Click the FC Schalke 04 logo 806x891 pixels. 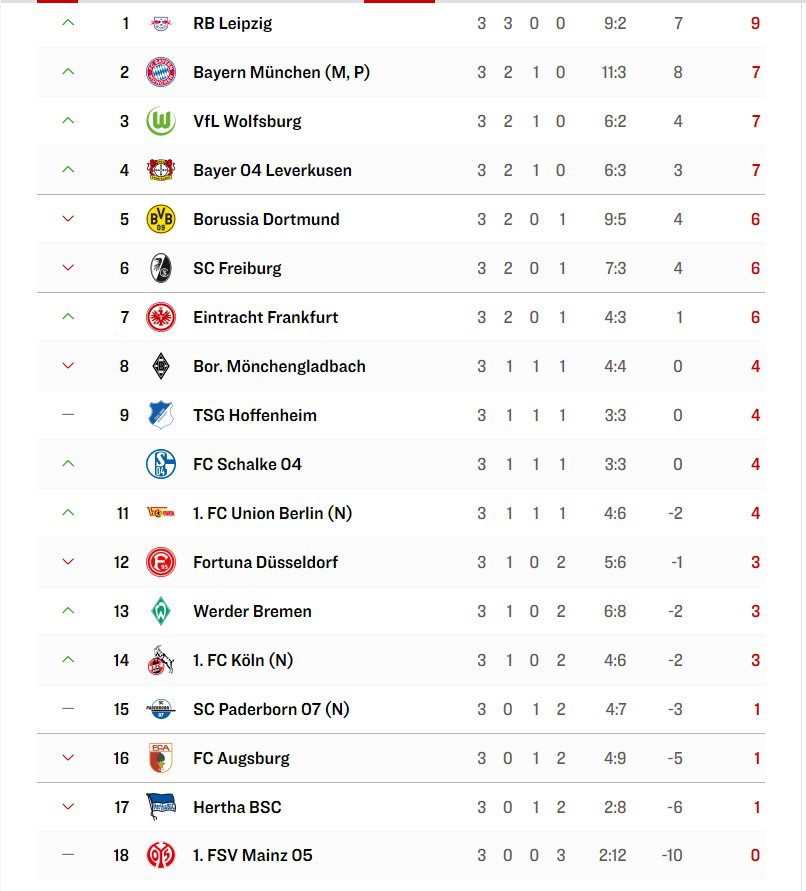tap(160, 464)
